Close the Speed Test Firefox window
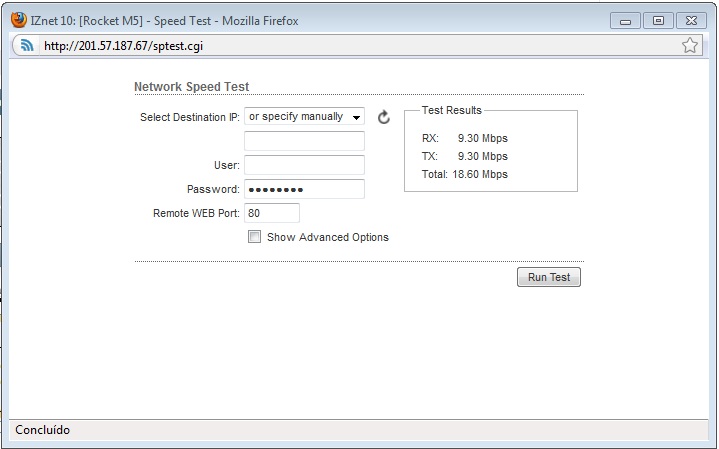 691,21
